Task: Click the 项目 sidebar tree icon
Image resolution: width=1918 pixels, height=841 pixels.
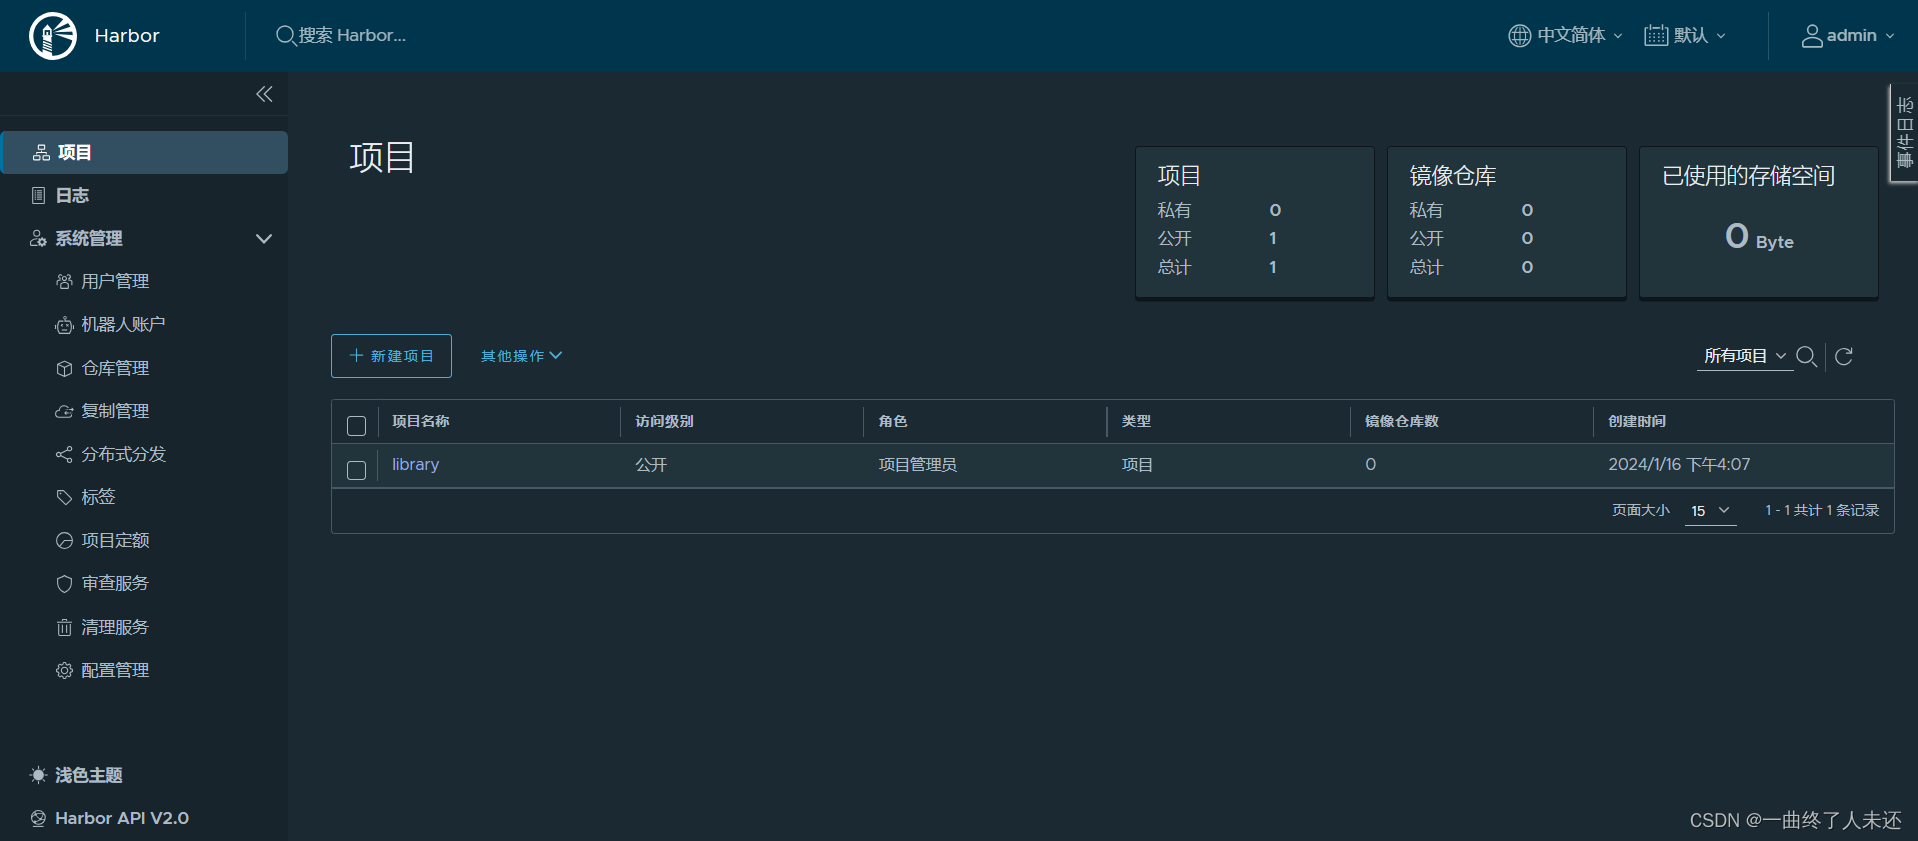Action: click(41, 152)
